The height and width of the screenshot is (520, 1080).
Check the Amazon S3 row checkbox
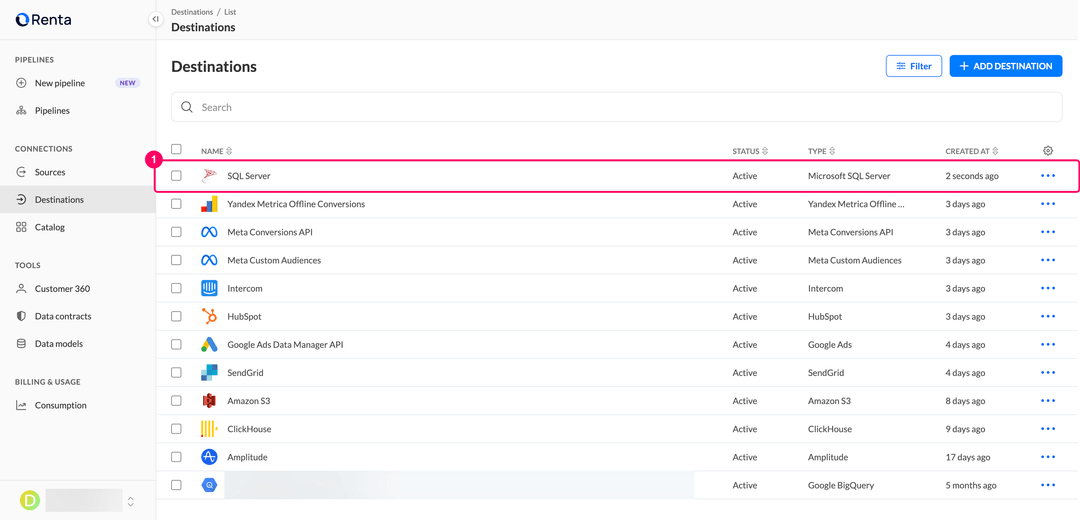point(176,400)
